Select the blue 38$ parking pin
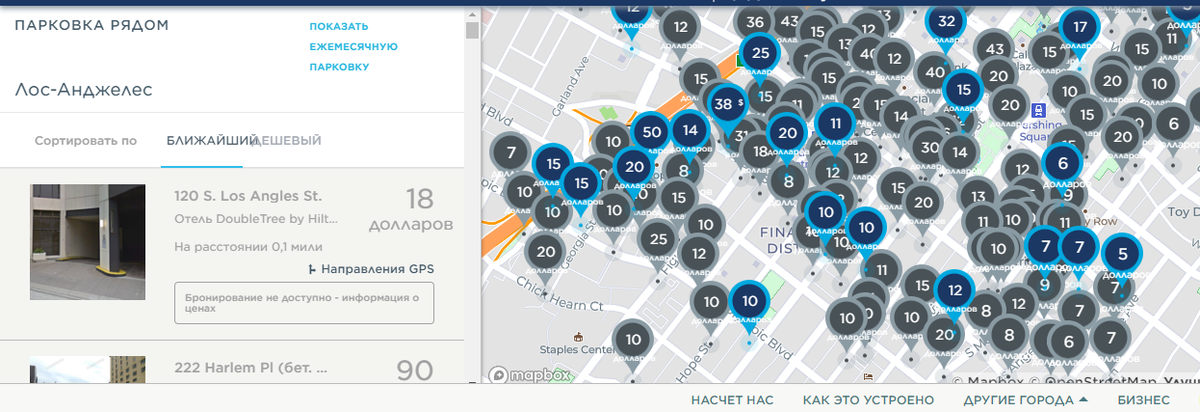 tap(727, 102)
